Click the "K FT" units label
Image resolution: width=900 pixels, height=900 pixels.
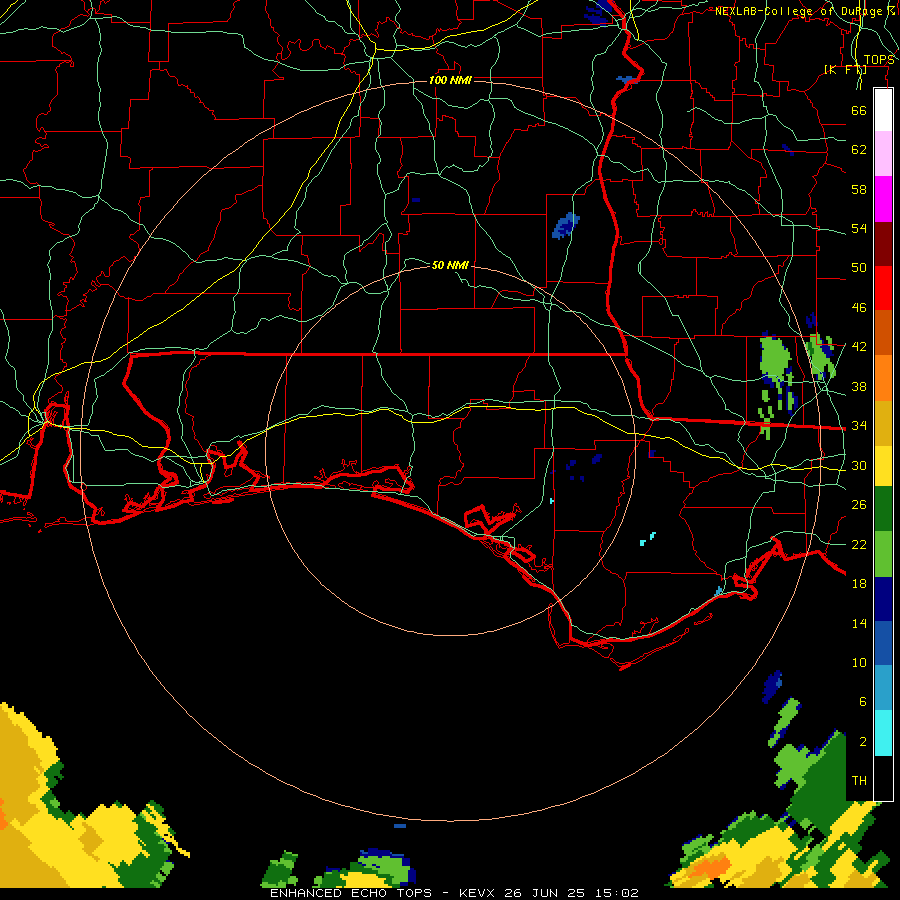845,69
